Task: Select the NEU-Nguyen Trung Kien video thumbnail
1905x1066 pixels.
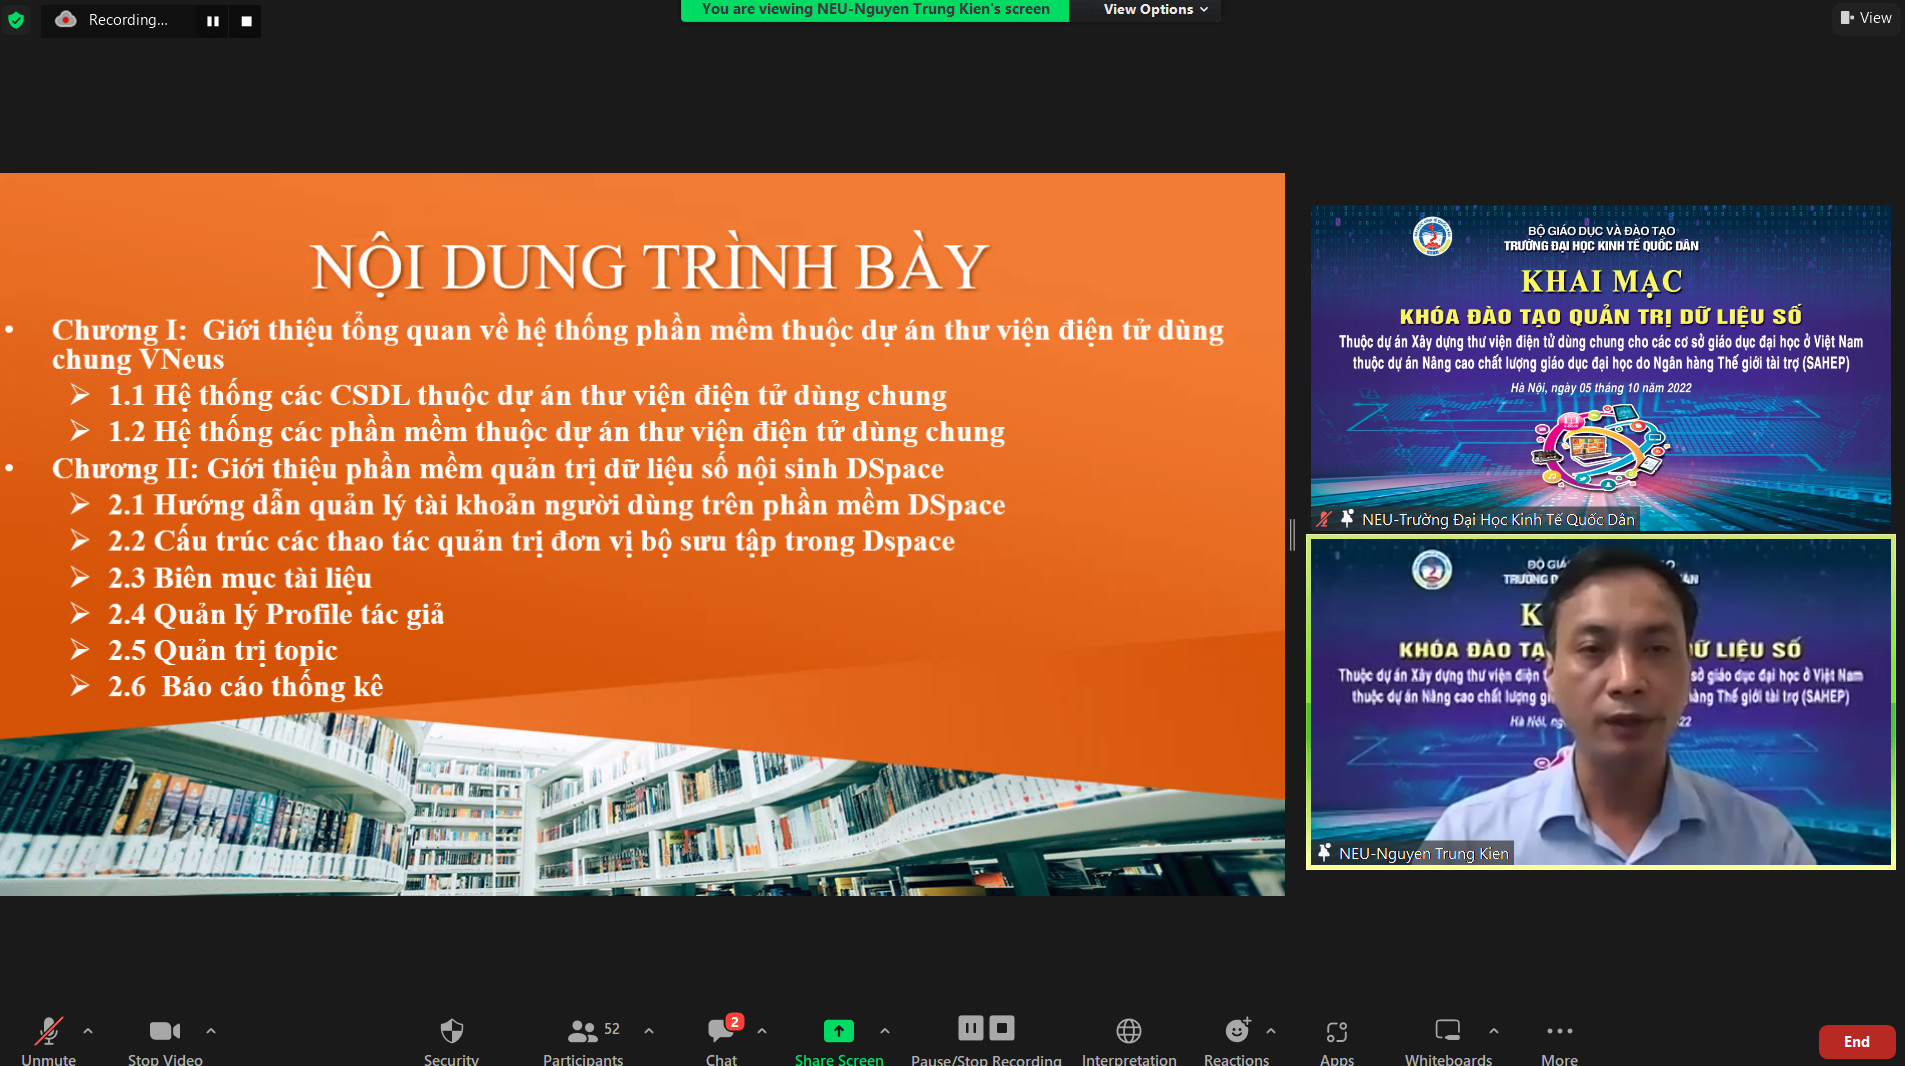Action: click(x=1600, y=702)
